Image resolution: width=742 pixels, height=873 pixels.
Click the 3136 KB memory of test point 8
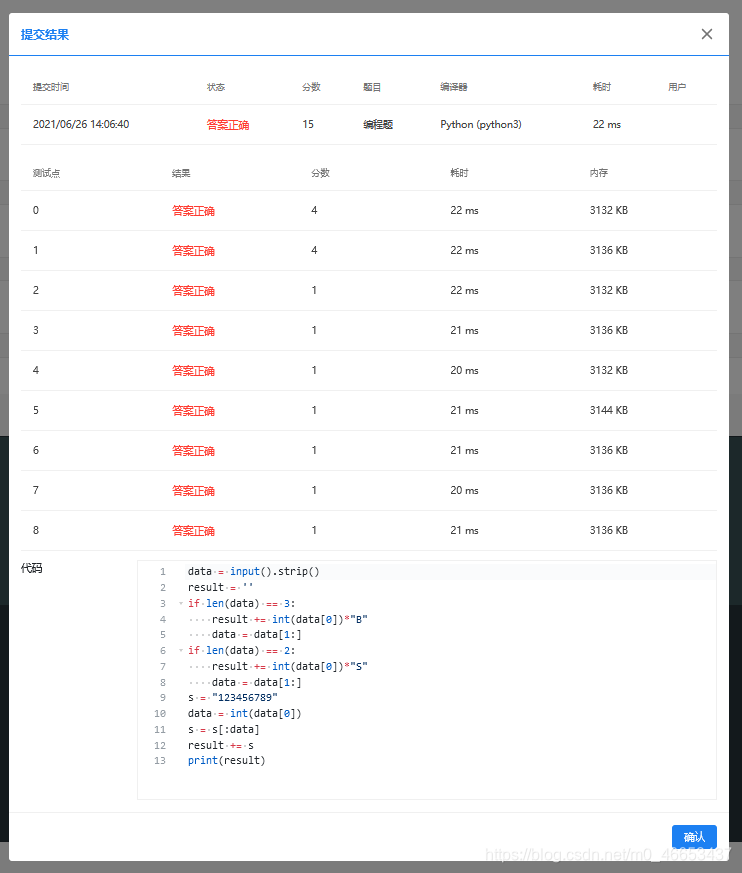click(x=609, y=531)
